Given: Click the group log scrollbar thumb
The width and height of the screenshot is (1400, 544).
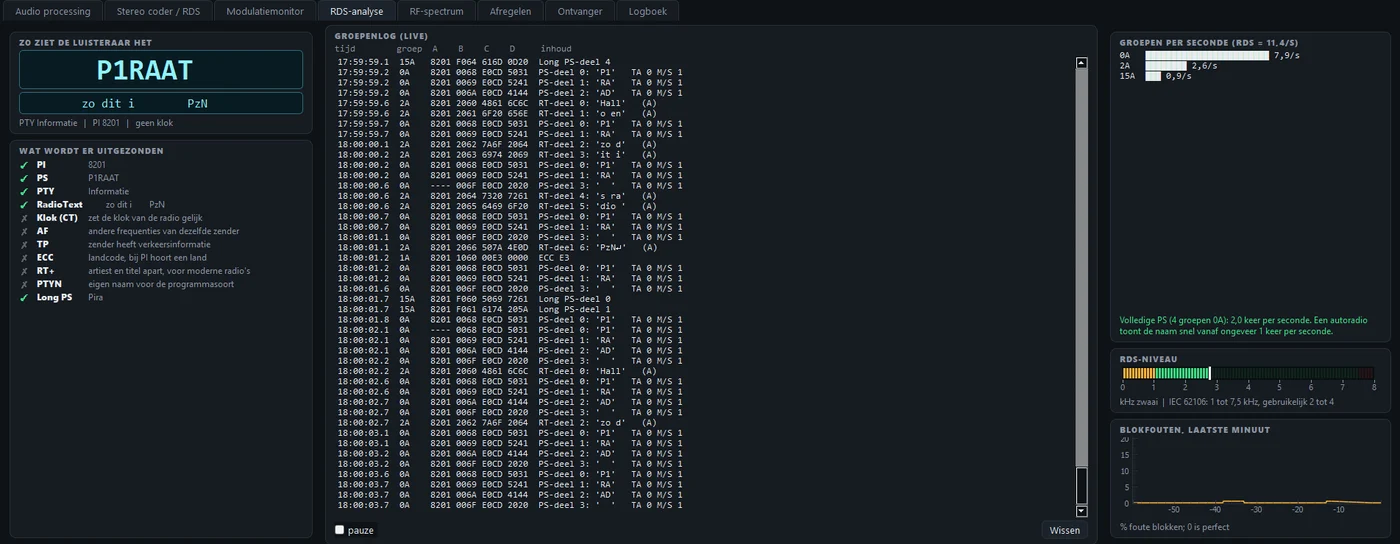Looking at the screenshot, I should (1081, 485).
